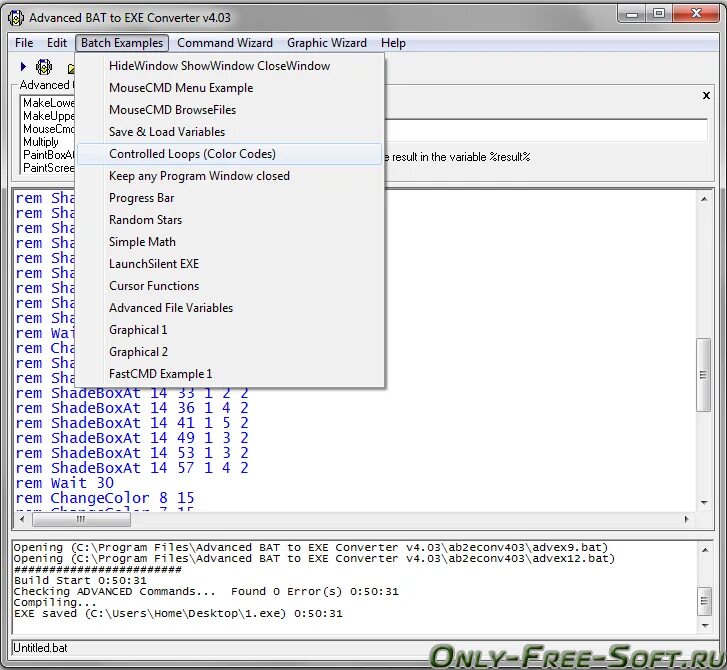The width and height of the screenshot is (727, 670).
Task: Click the 'Compiling...' log line
Action: coord(55,603)
